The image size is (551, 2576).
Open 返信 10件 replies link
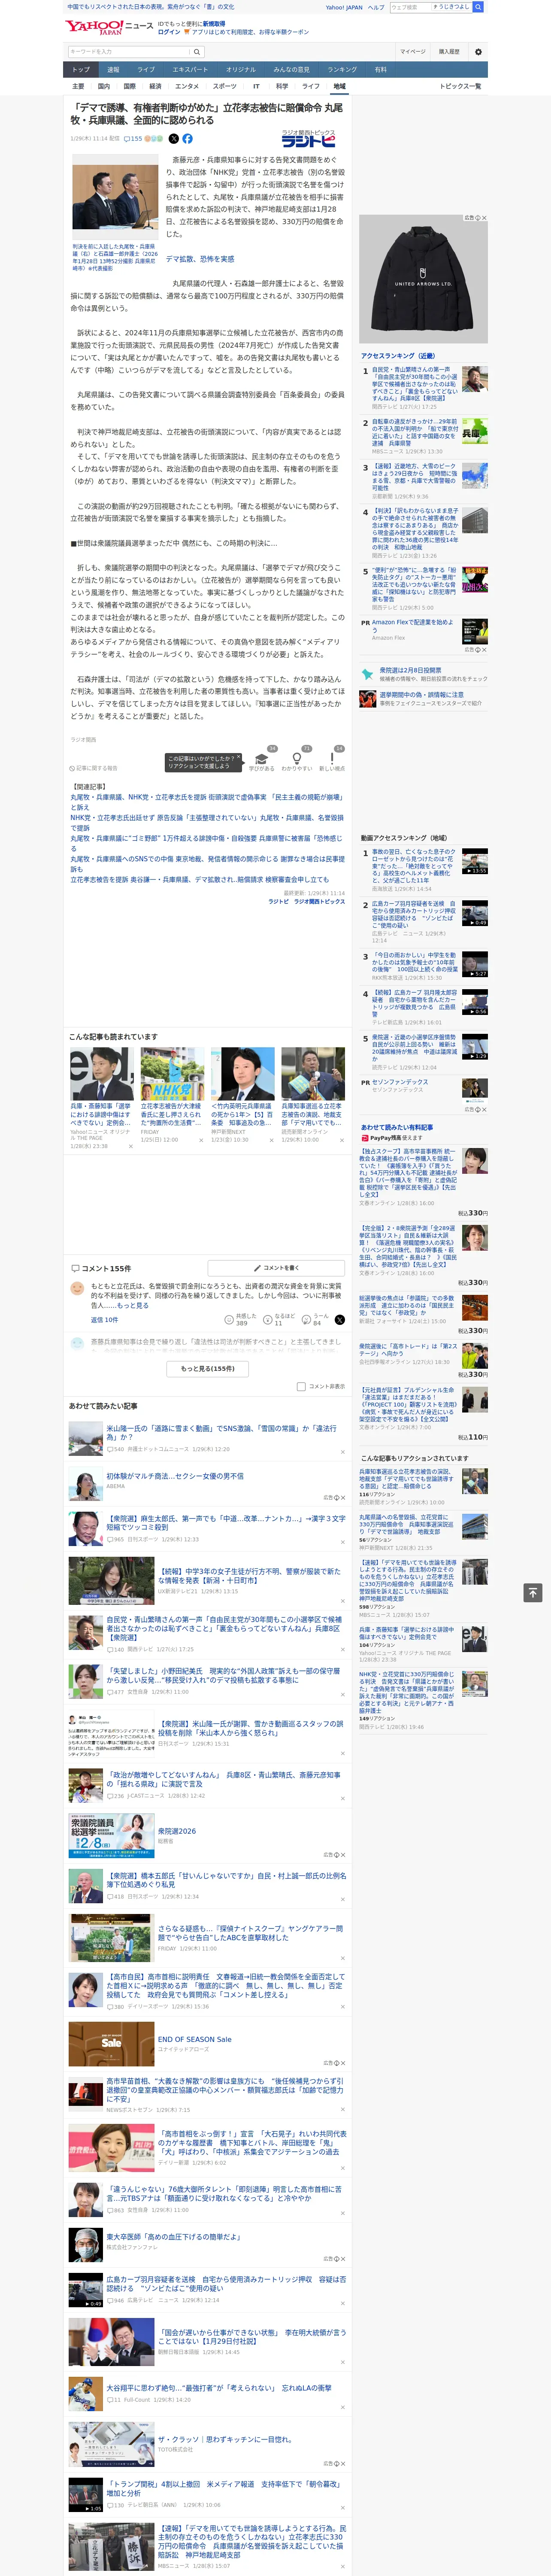[104, 1320]
